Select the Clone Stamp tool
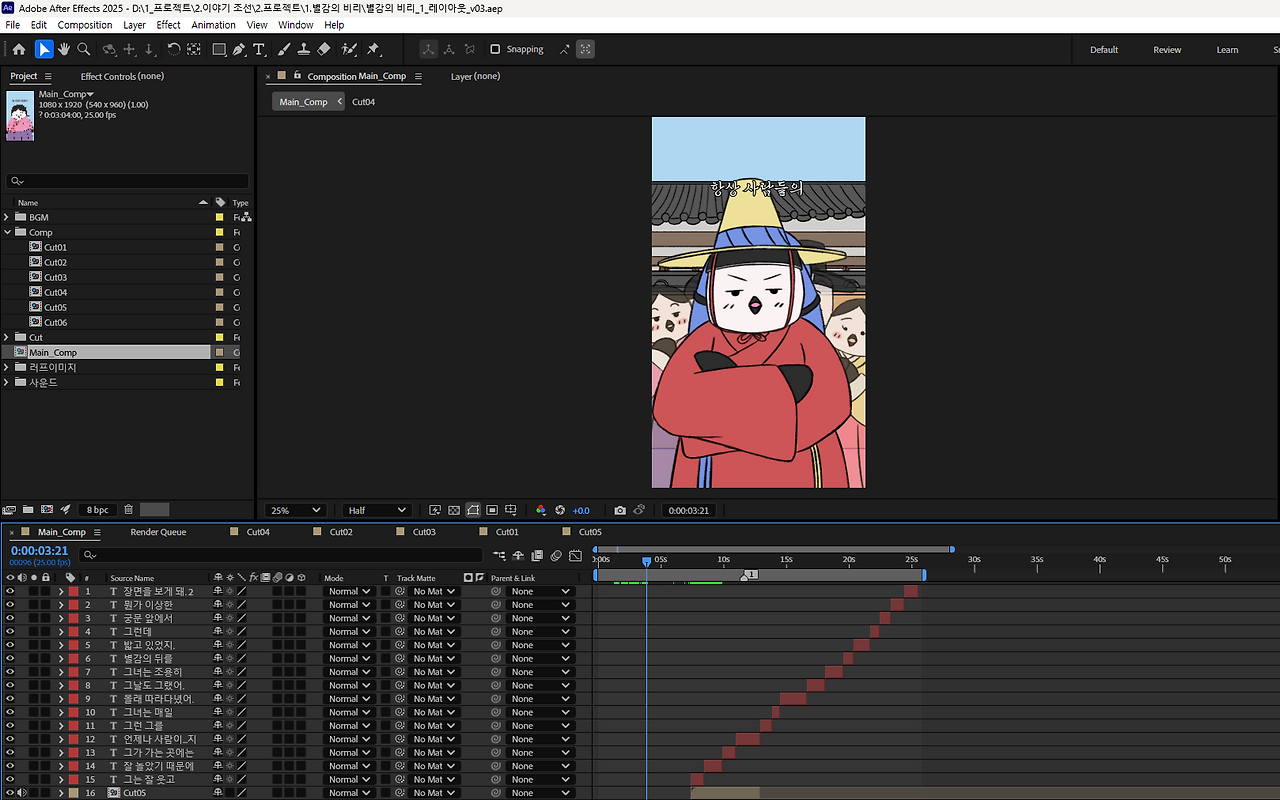The width and height of the screenshot is (1280, 800). tap(303, 49)
